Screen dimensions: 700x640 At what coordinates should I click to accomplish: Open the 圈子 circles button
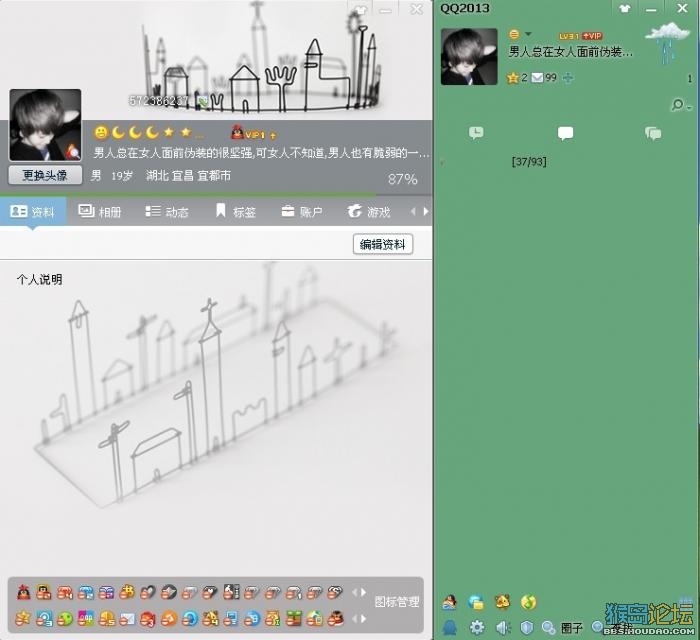(572, 628)
